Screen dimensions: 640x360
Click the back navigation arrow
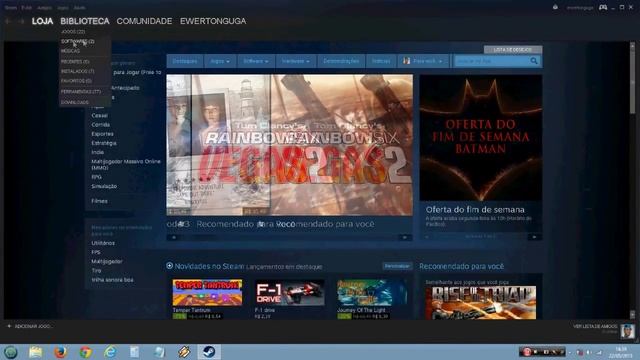click(8, 21)
